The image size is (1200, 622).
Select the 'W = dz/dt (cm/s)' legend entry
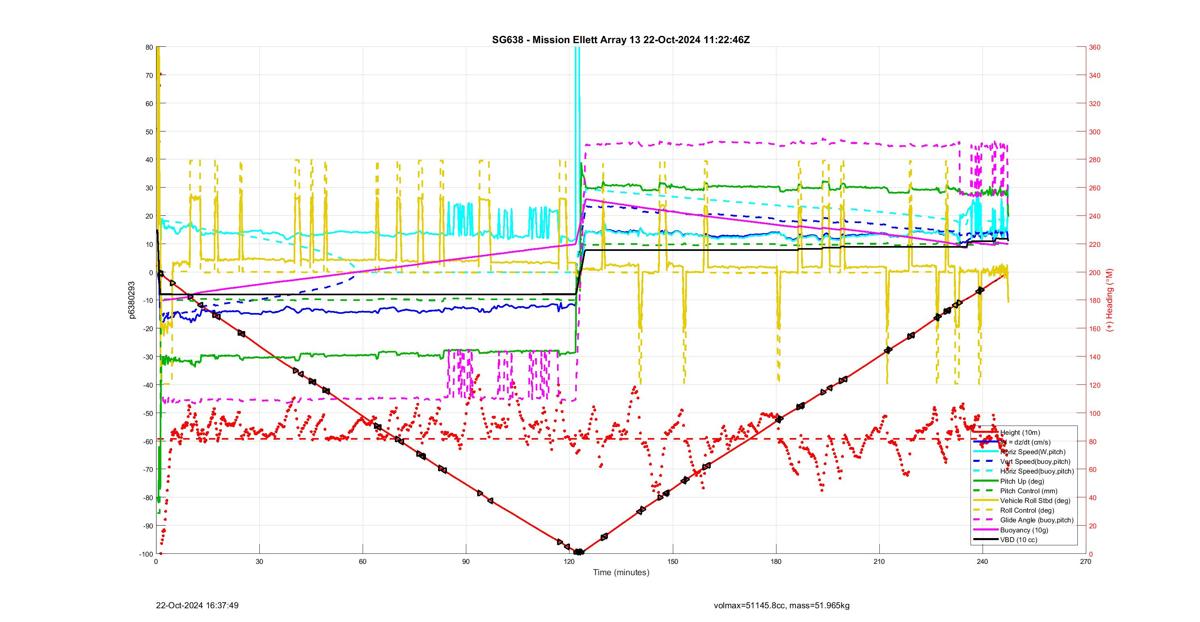point(1025,442)
